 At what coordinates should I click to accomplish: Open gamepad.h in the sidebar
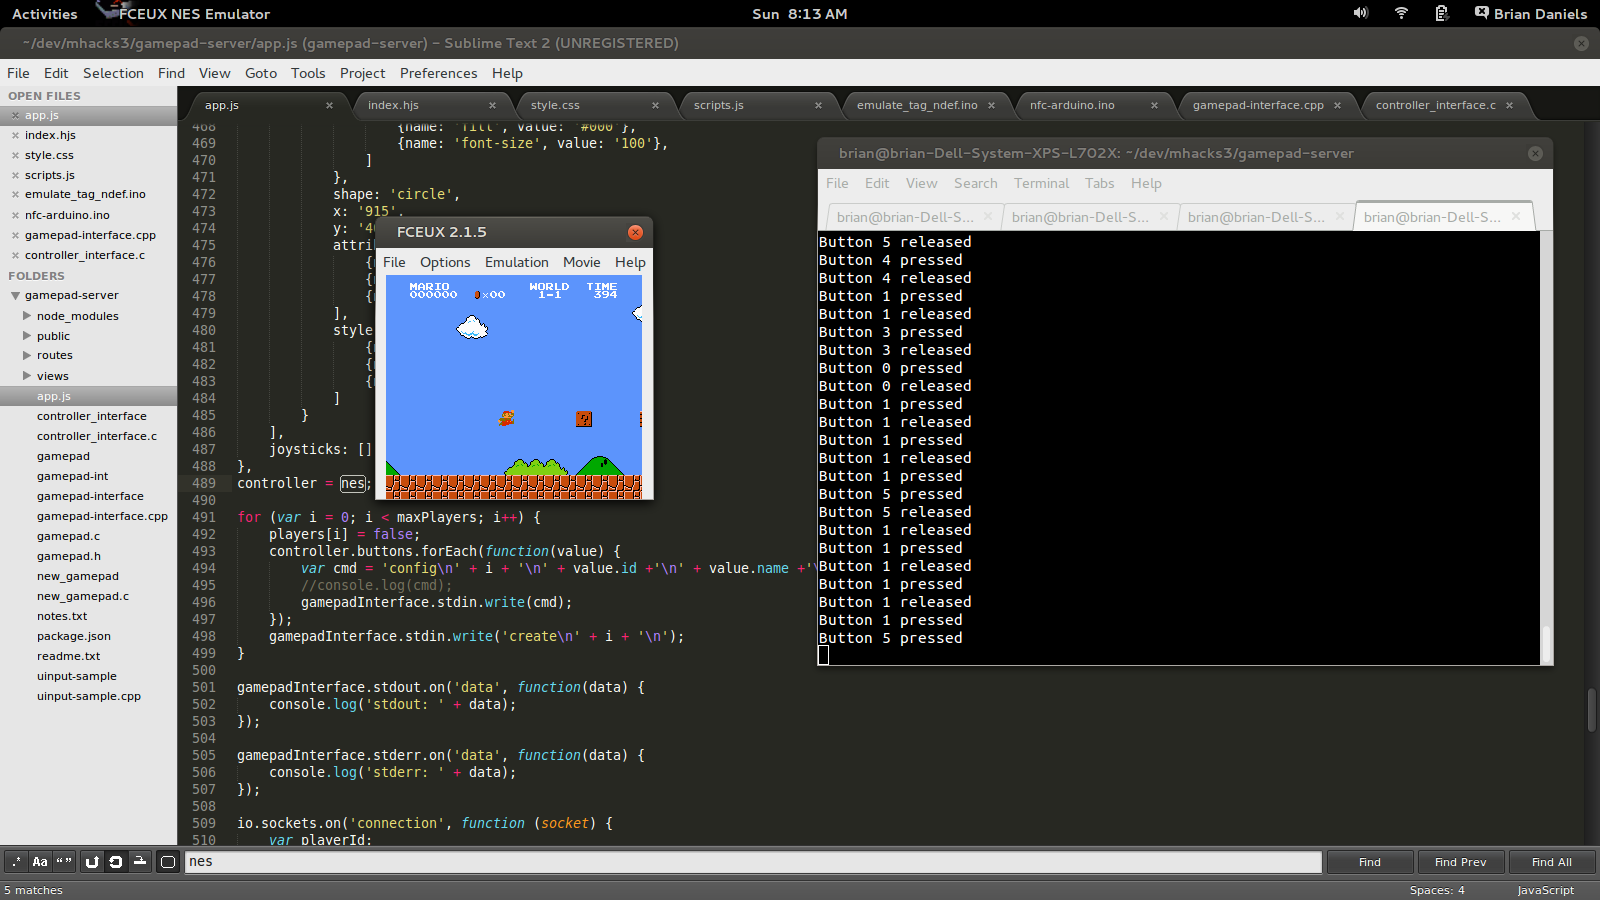tap(69, 556)
